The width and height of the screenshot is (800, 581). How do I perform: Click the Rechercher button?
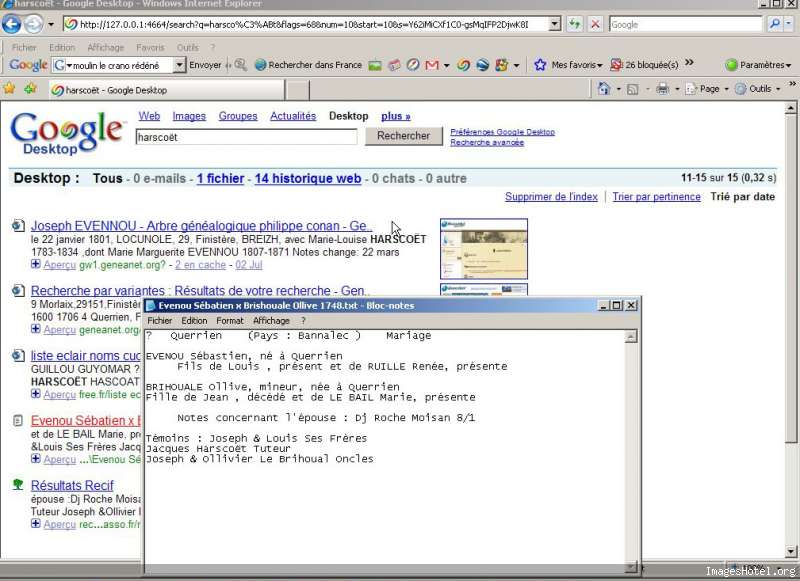click(403, 136)
